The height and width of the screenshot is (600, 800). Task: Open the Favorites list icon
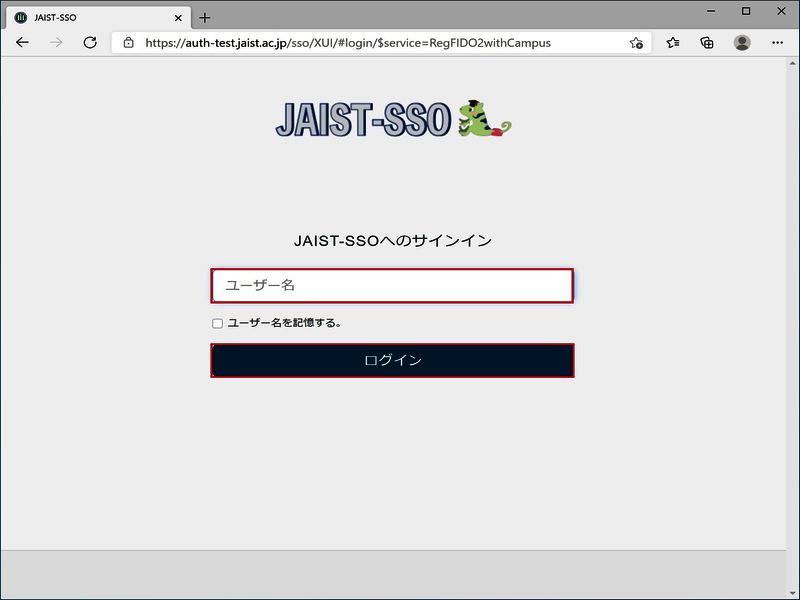(x=673, y=43)
